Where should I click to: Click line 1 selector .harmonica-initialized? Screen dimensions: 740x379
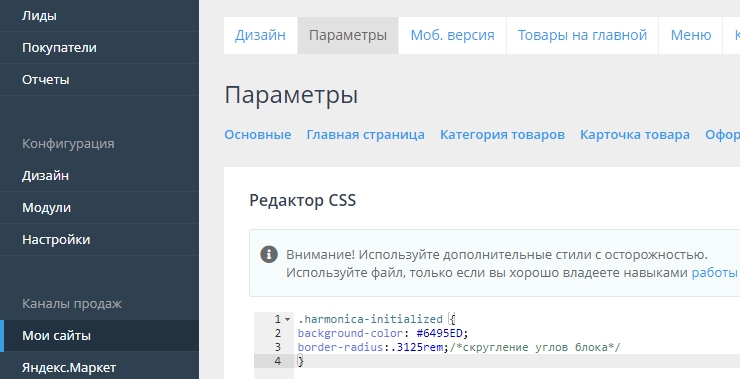click(370, 320)
